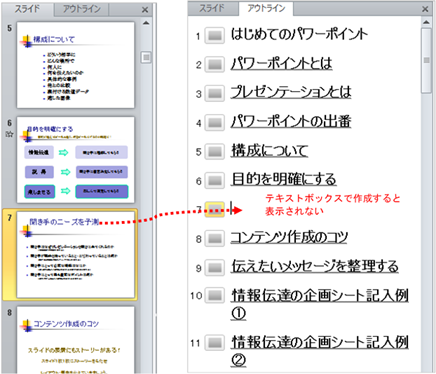Viewport: 436px width, 374px height.
Task: Click outline title 情報伝達の企画シート記入例②
Action: coord(320,351)
